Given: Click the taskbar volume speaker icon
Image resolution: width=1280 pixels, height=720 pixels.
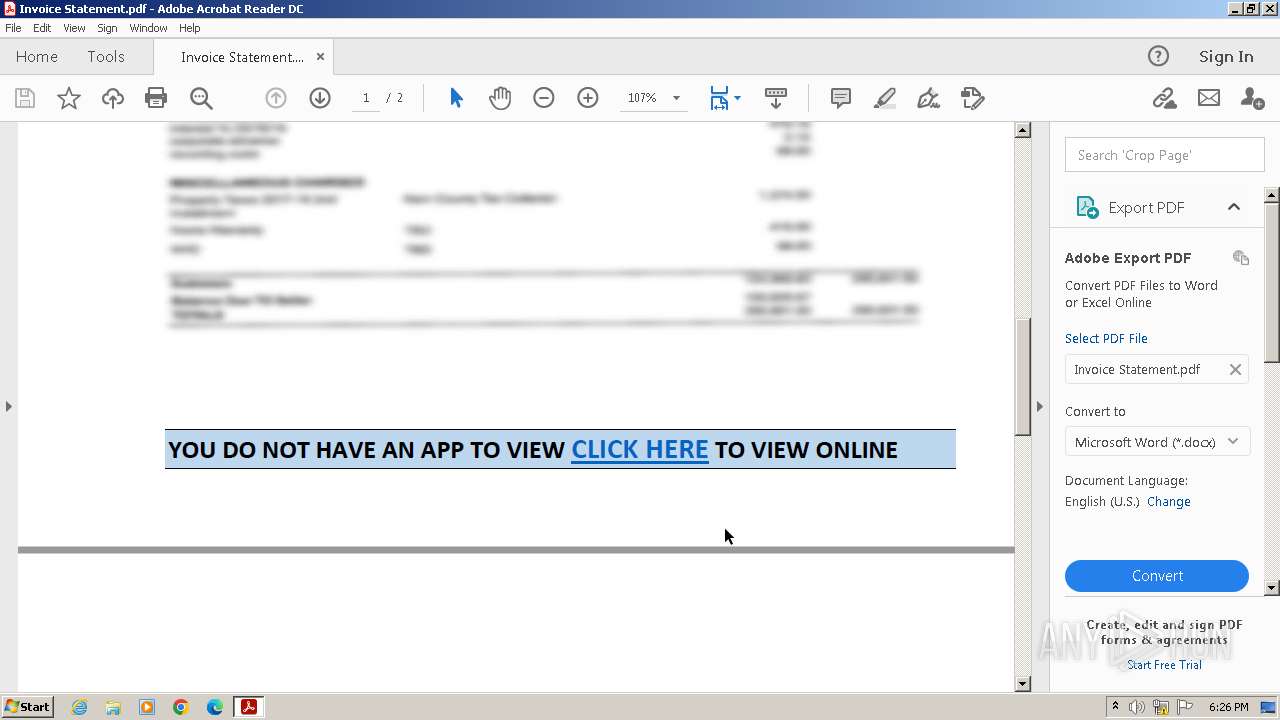Looking at the screenshot, I should coord(1136,707).
